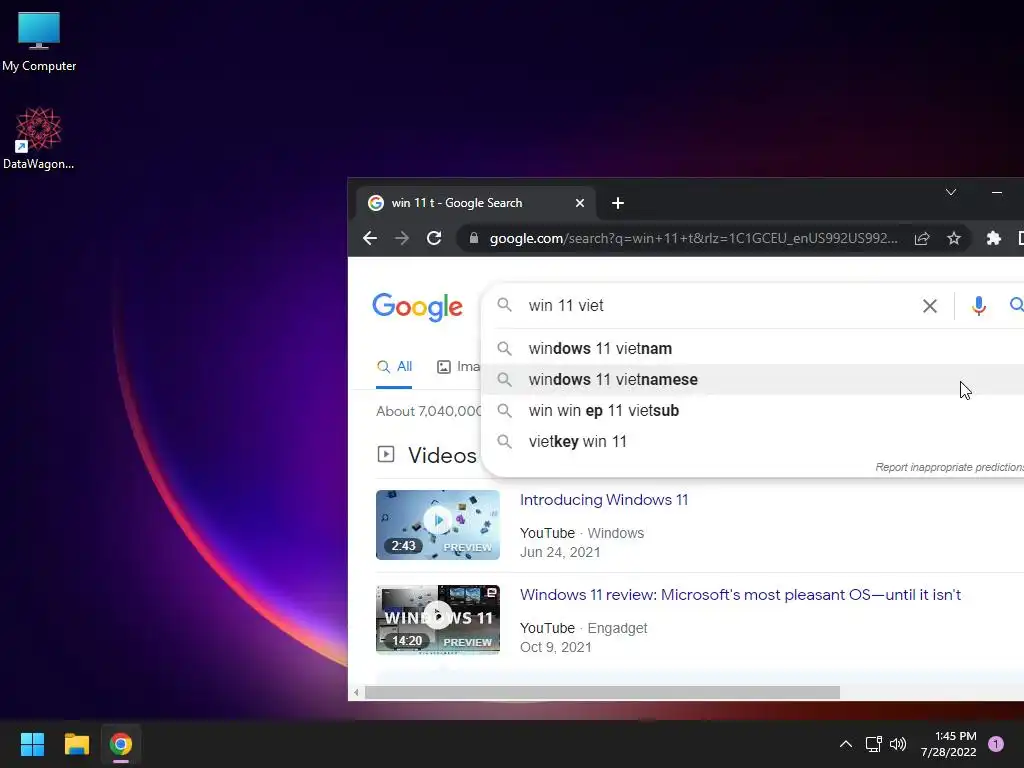Open the DataWagon desktop shortcut

[39, 138]
